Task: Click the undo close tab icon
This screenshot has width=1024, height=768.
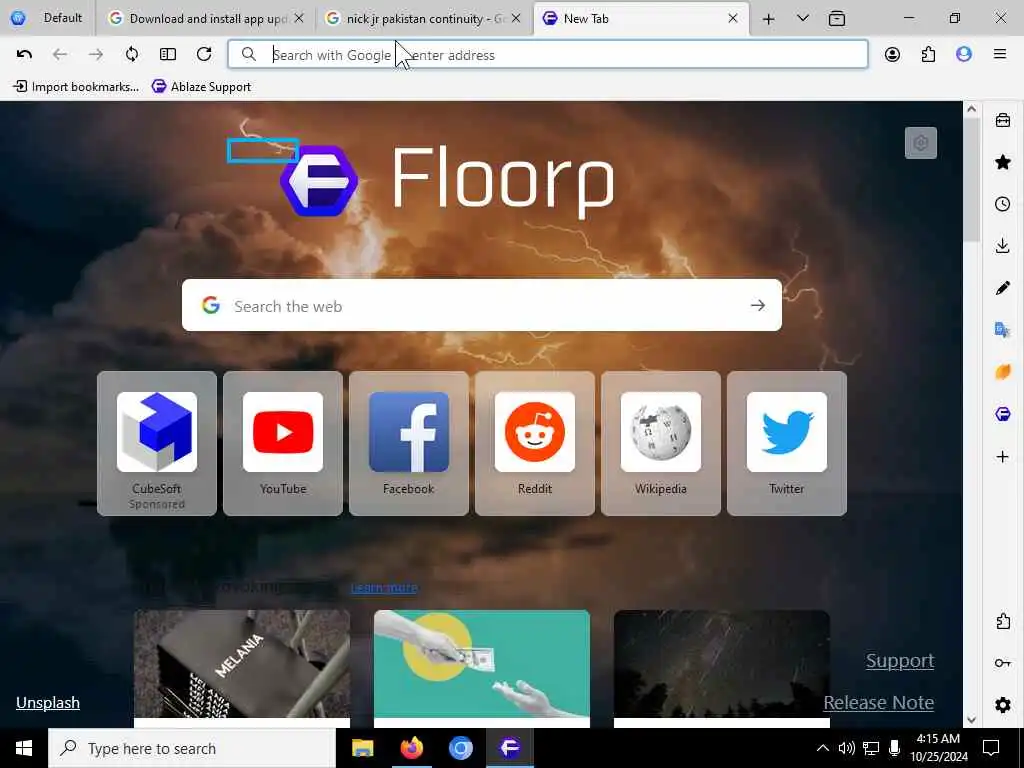Action: [x=24, y=54]
